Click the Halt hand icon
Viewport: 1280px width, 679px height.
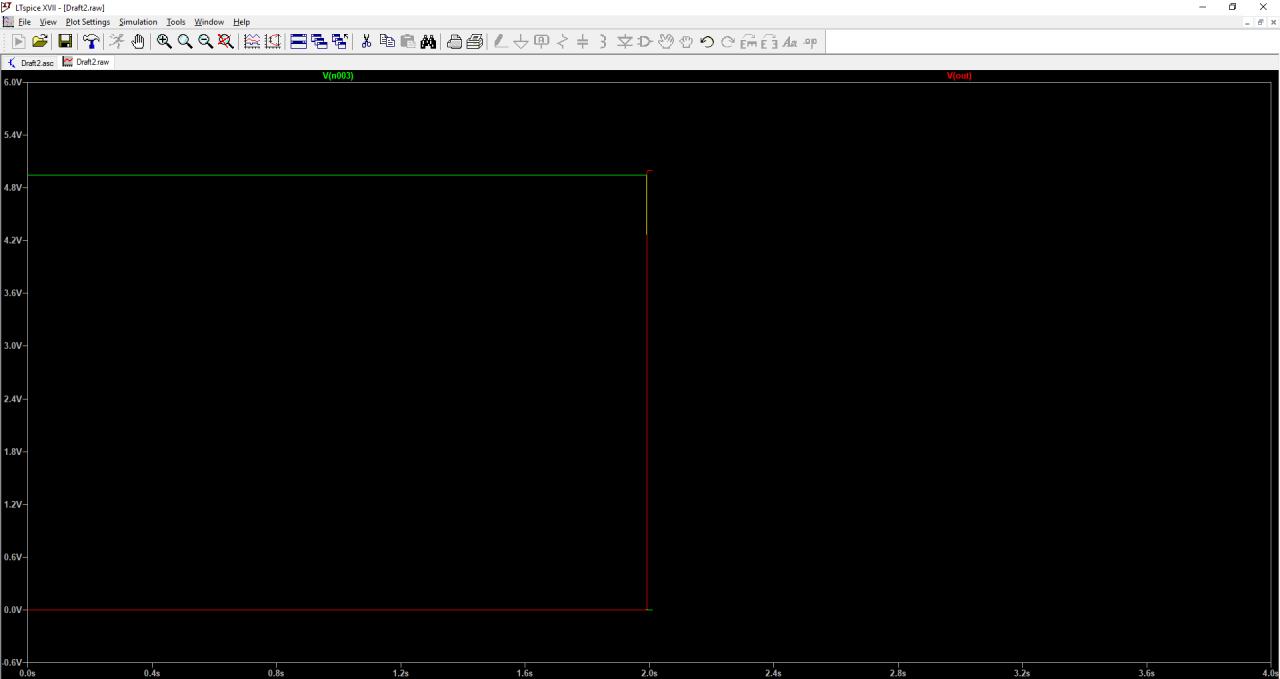coord(138,41)
